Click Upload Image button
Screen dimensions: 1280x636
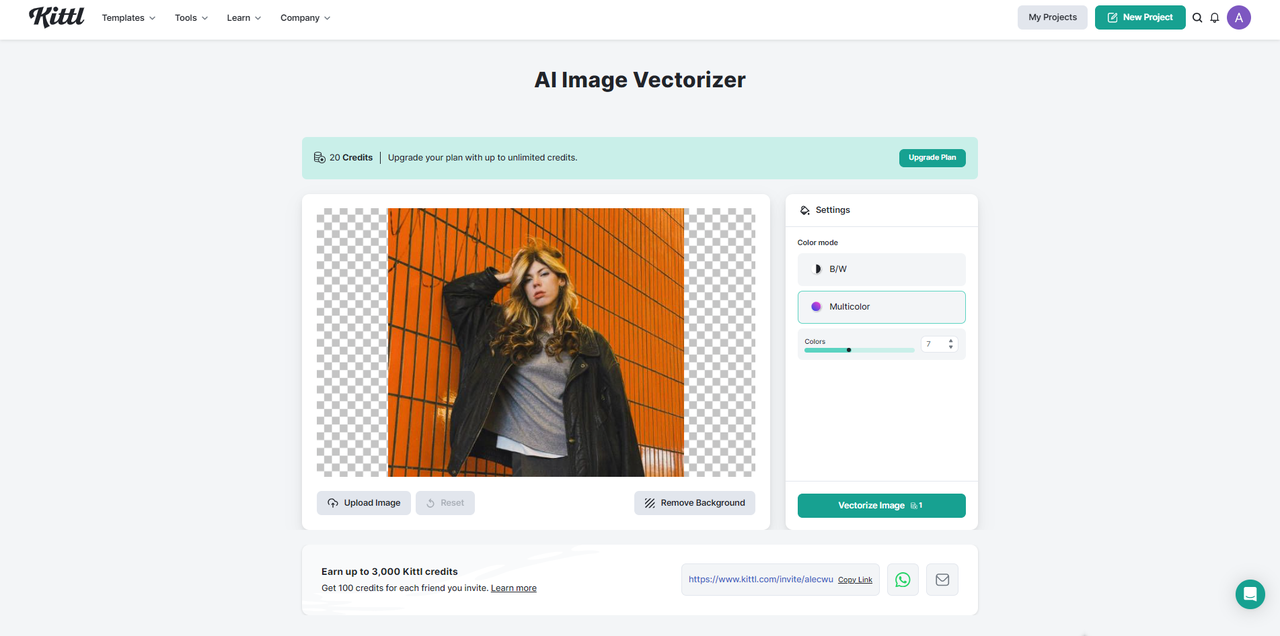(x=364, y=503)
